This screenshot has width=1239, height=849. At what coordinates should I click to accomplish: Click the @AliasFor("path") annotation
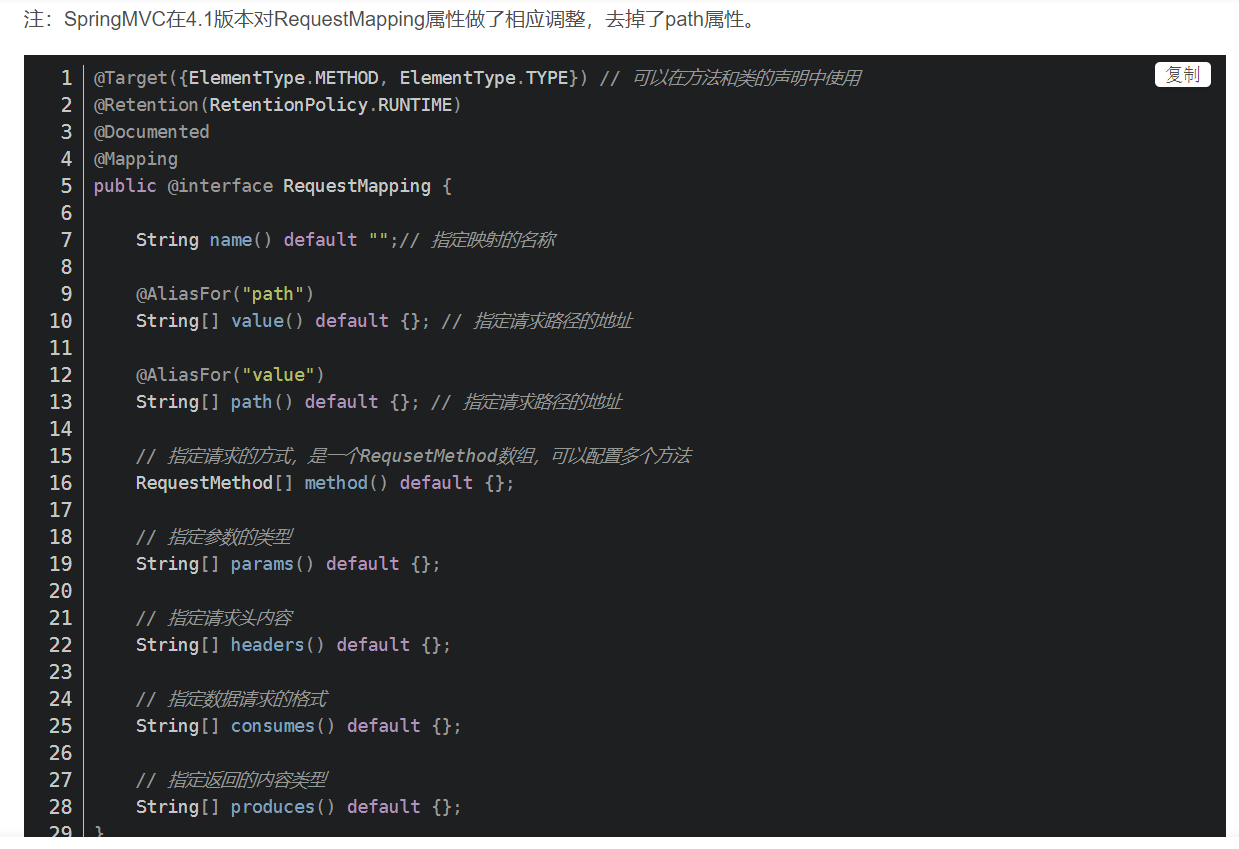[x=225, y=294]
